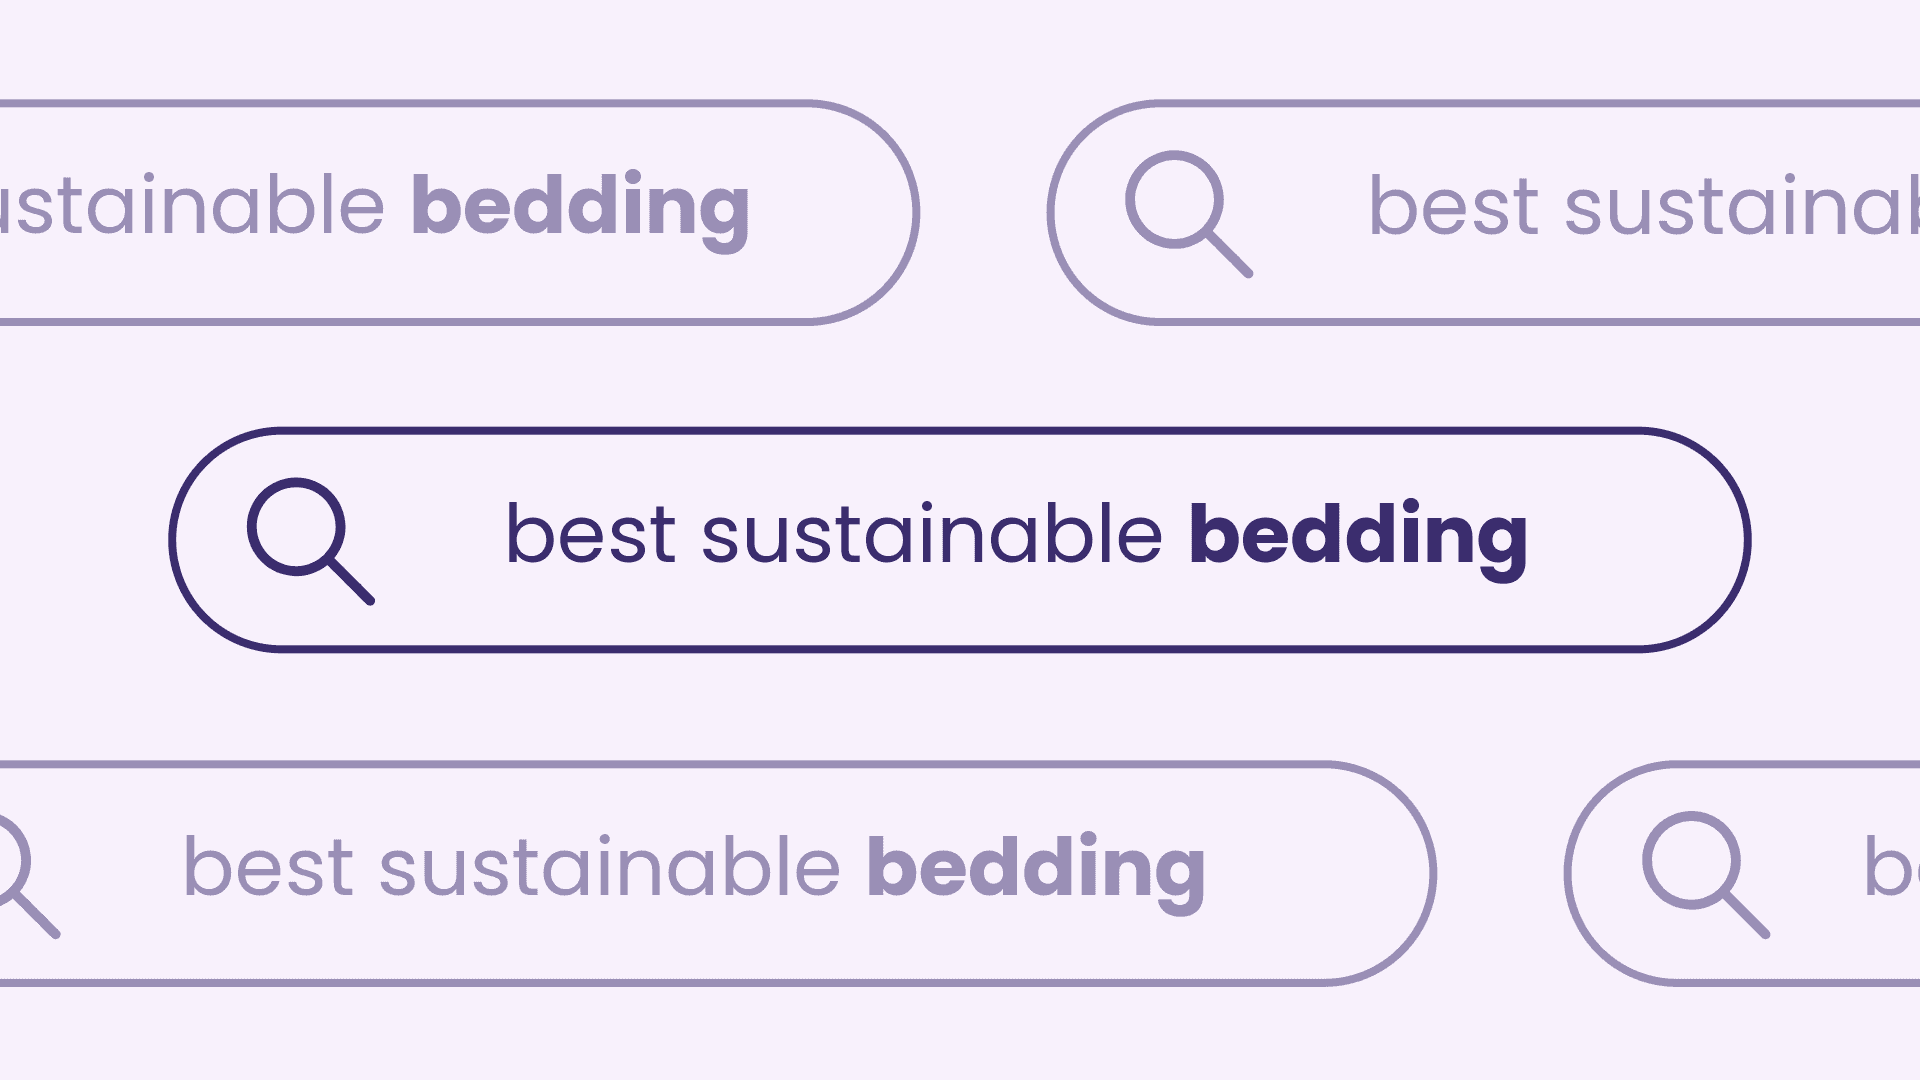Click empty space after "bedding" in the center bar
Screen dimensions: 1920x1080
click(x=1630, y=540)
